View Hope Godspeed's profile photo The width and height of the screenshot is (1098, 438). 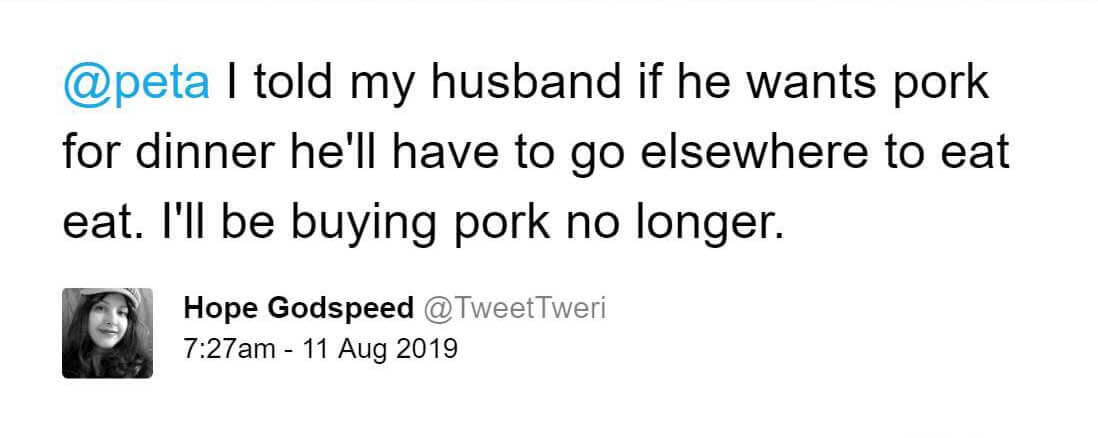tap(107, 333)
